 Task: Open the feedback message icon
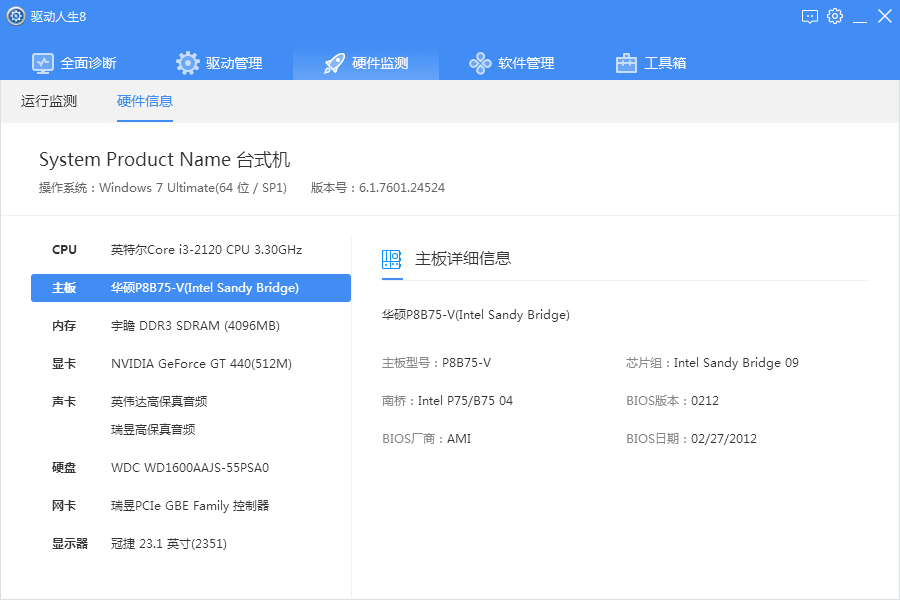click(809, 17)
